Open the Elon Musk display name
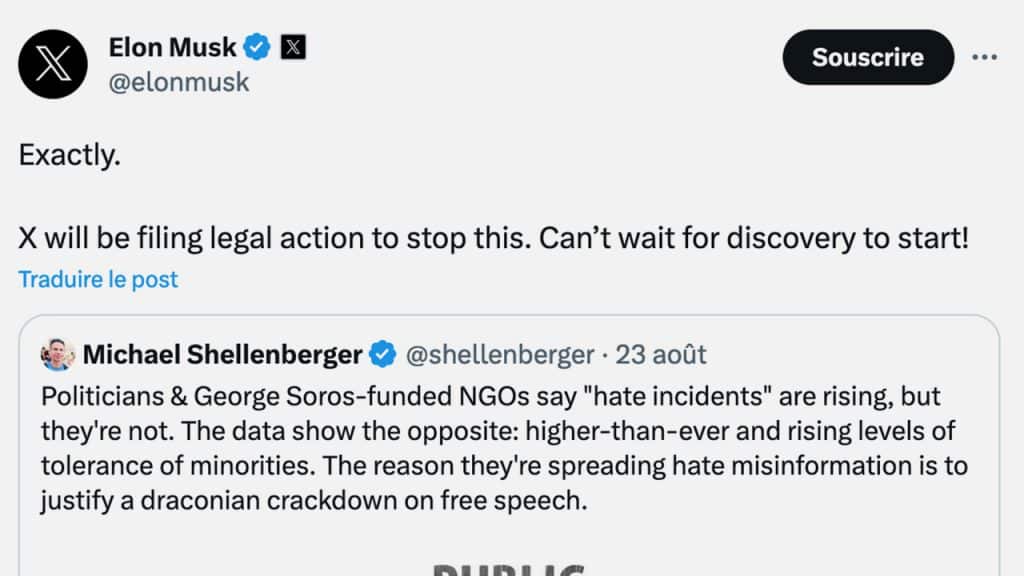1024x576 pixels. (x=172, y=46)
